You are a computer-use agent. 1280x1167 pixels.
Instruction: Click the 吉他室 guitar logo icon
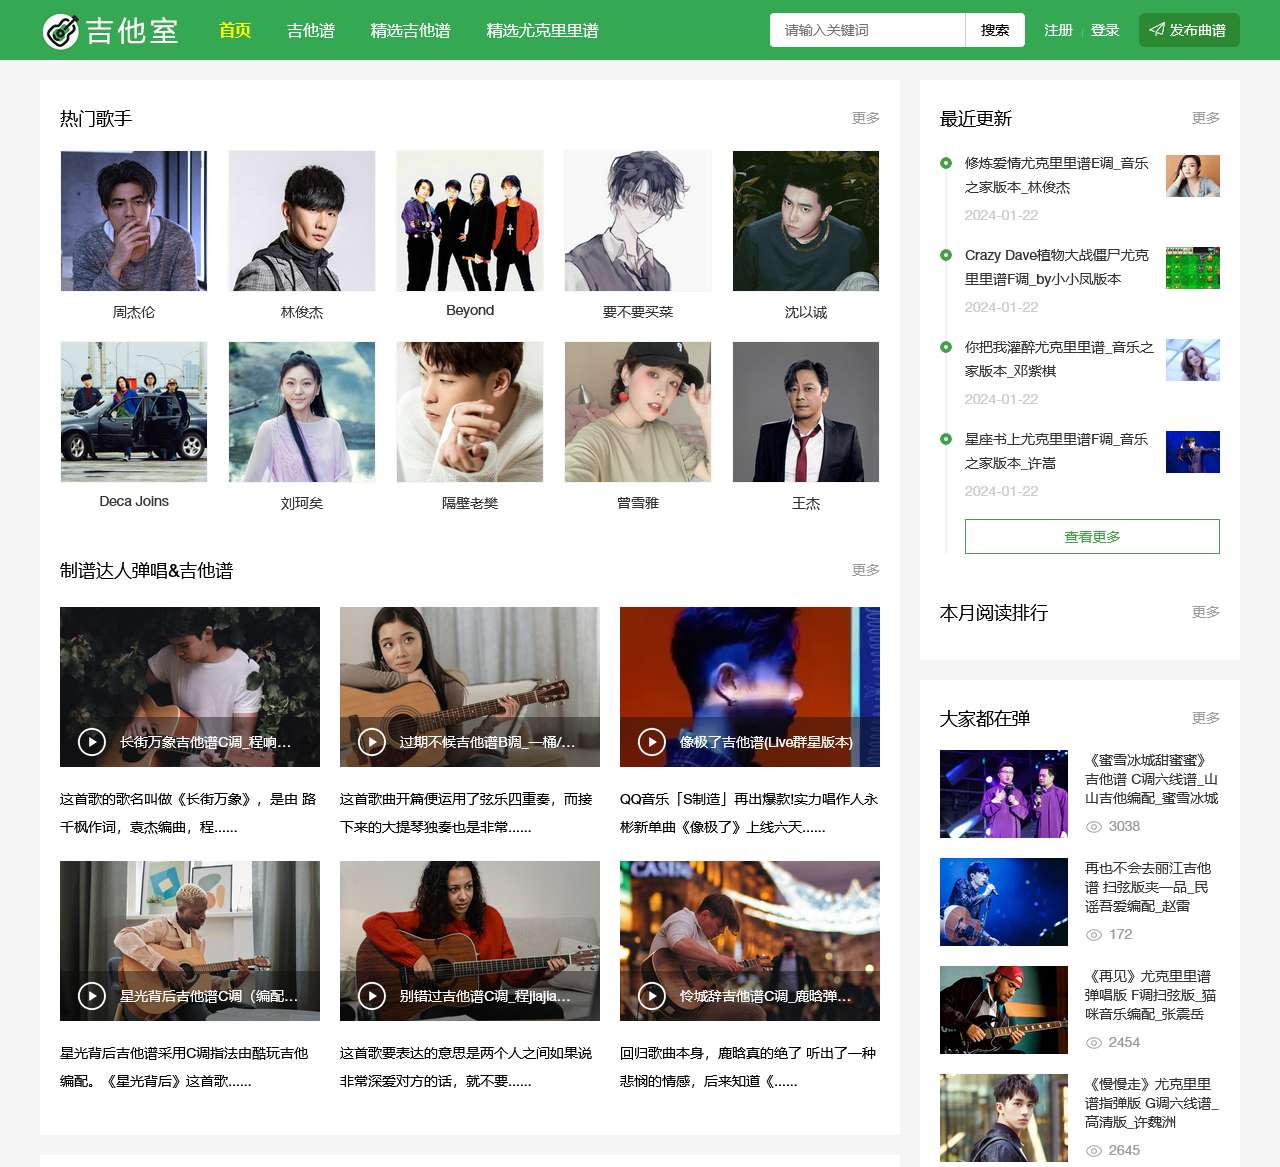pos(61,31)
